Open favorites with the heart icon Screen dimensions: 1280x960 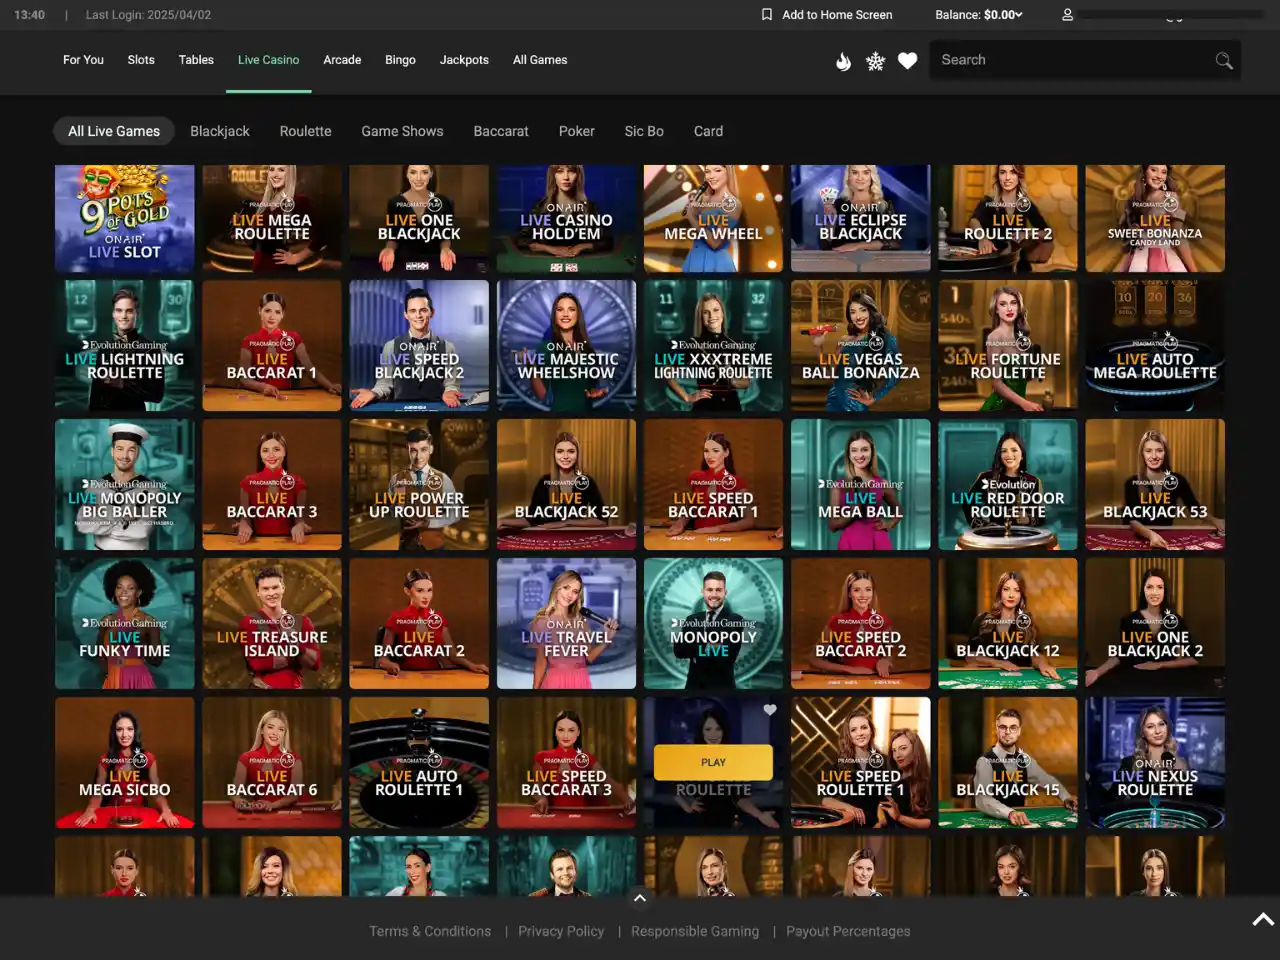coord(907,61)
